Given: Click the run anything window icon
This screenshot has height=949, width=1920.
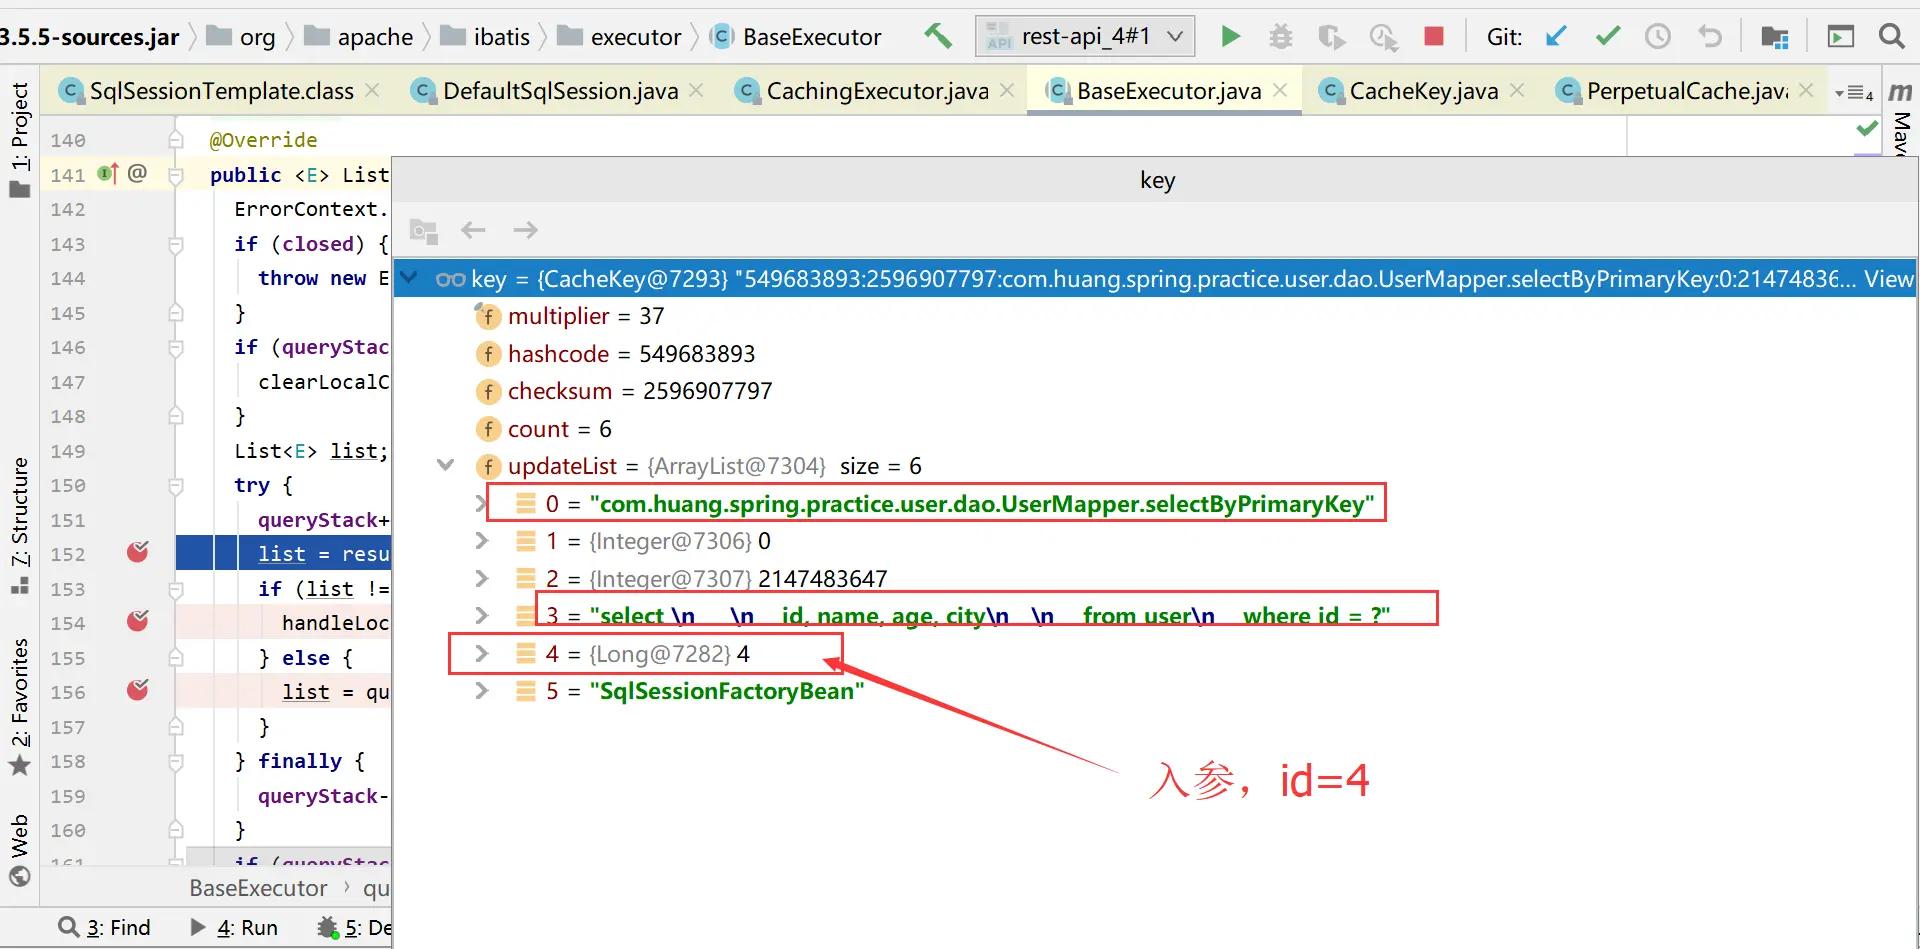Looking at the screenshot, I should pyautogui.click(x=1840, y=37).
